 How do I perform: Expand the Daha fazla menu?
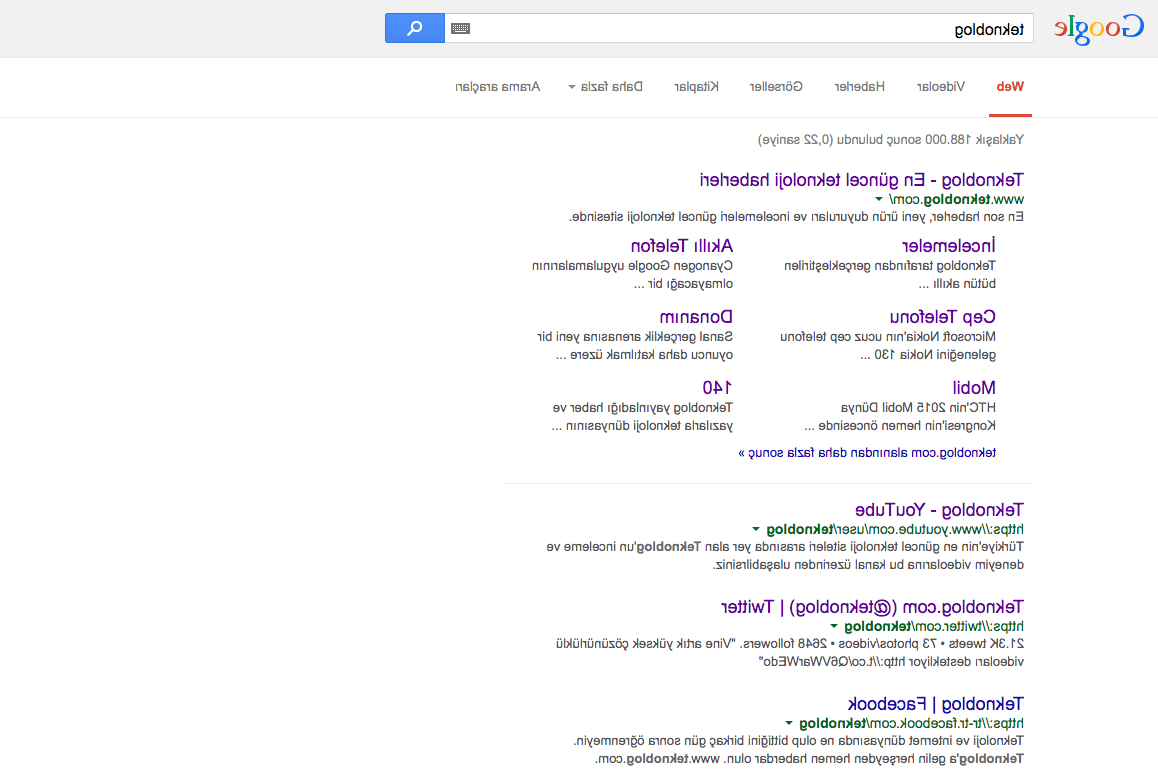coord(605,86)
